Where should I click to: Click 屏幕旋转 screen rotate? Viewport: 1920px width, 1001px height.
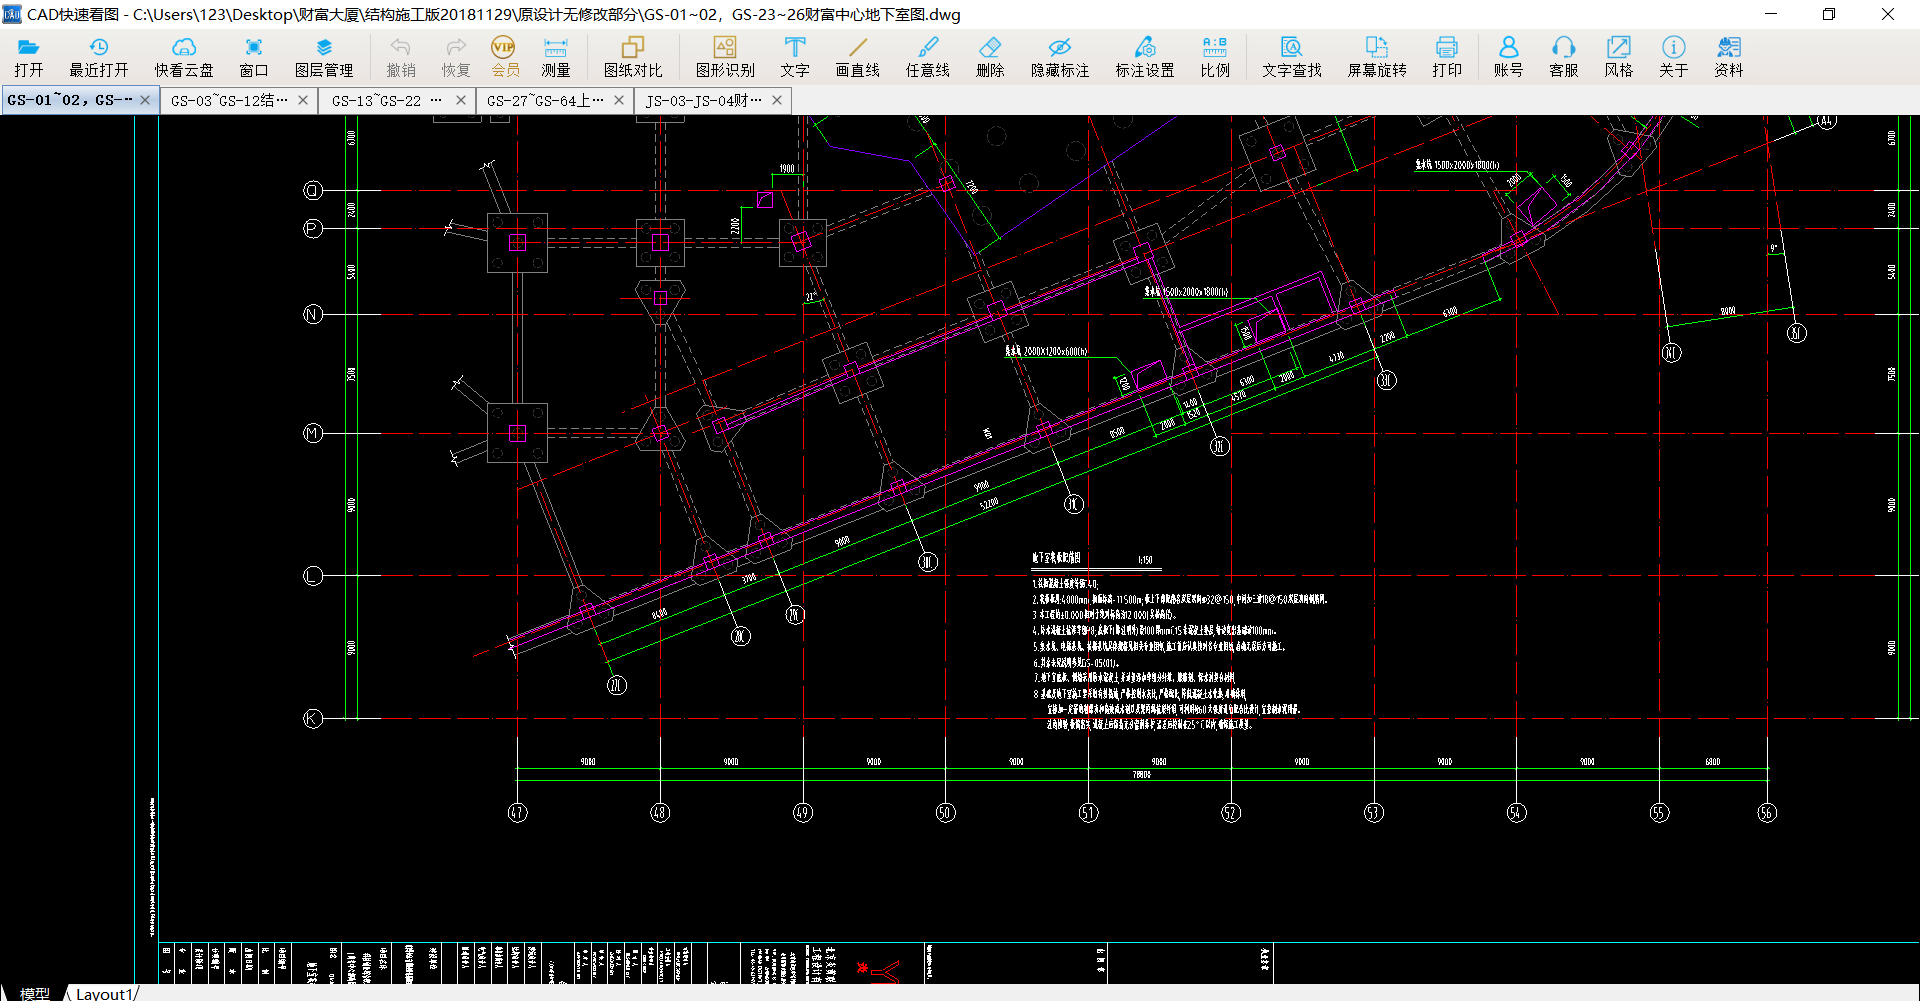(x=1377, y=57)
